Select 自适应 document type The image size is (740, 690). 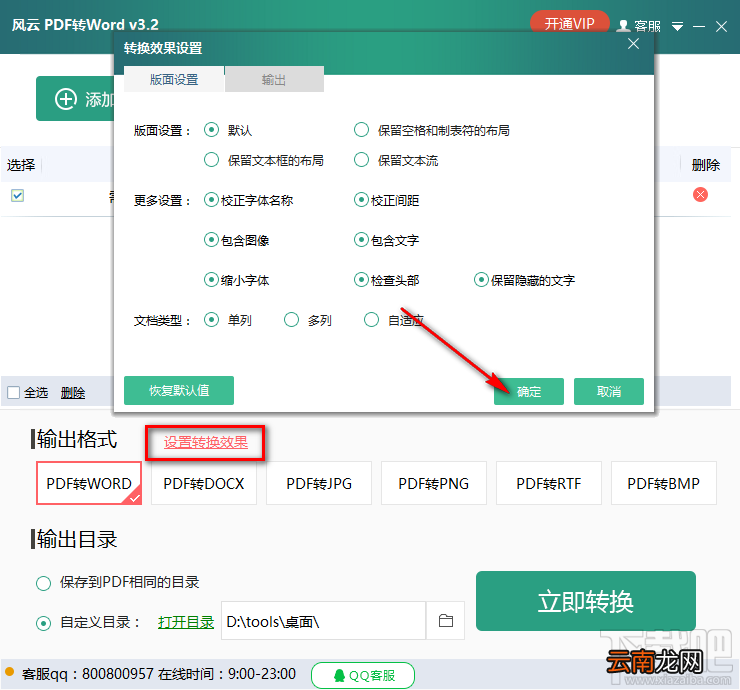(371, 320)
